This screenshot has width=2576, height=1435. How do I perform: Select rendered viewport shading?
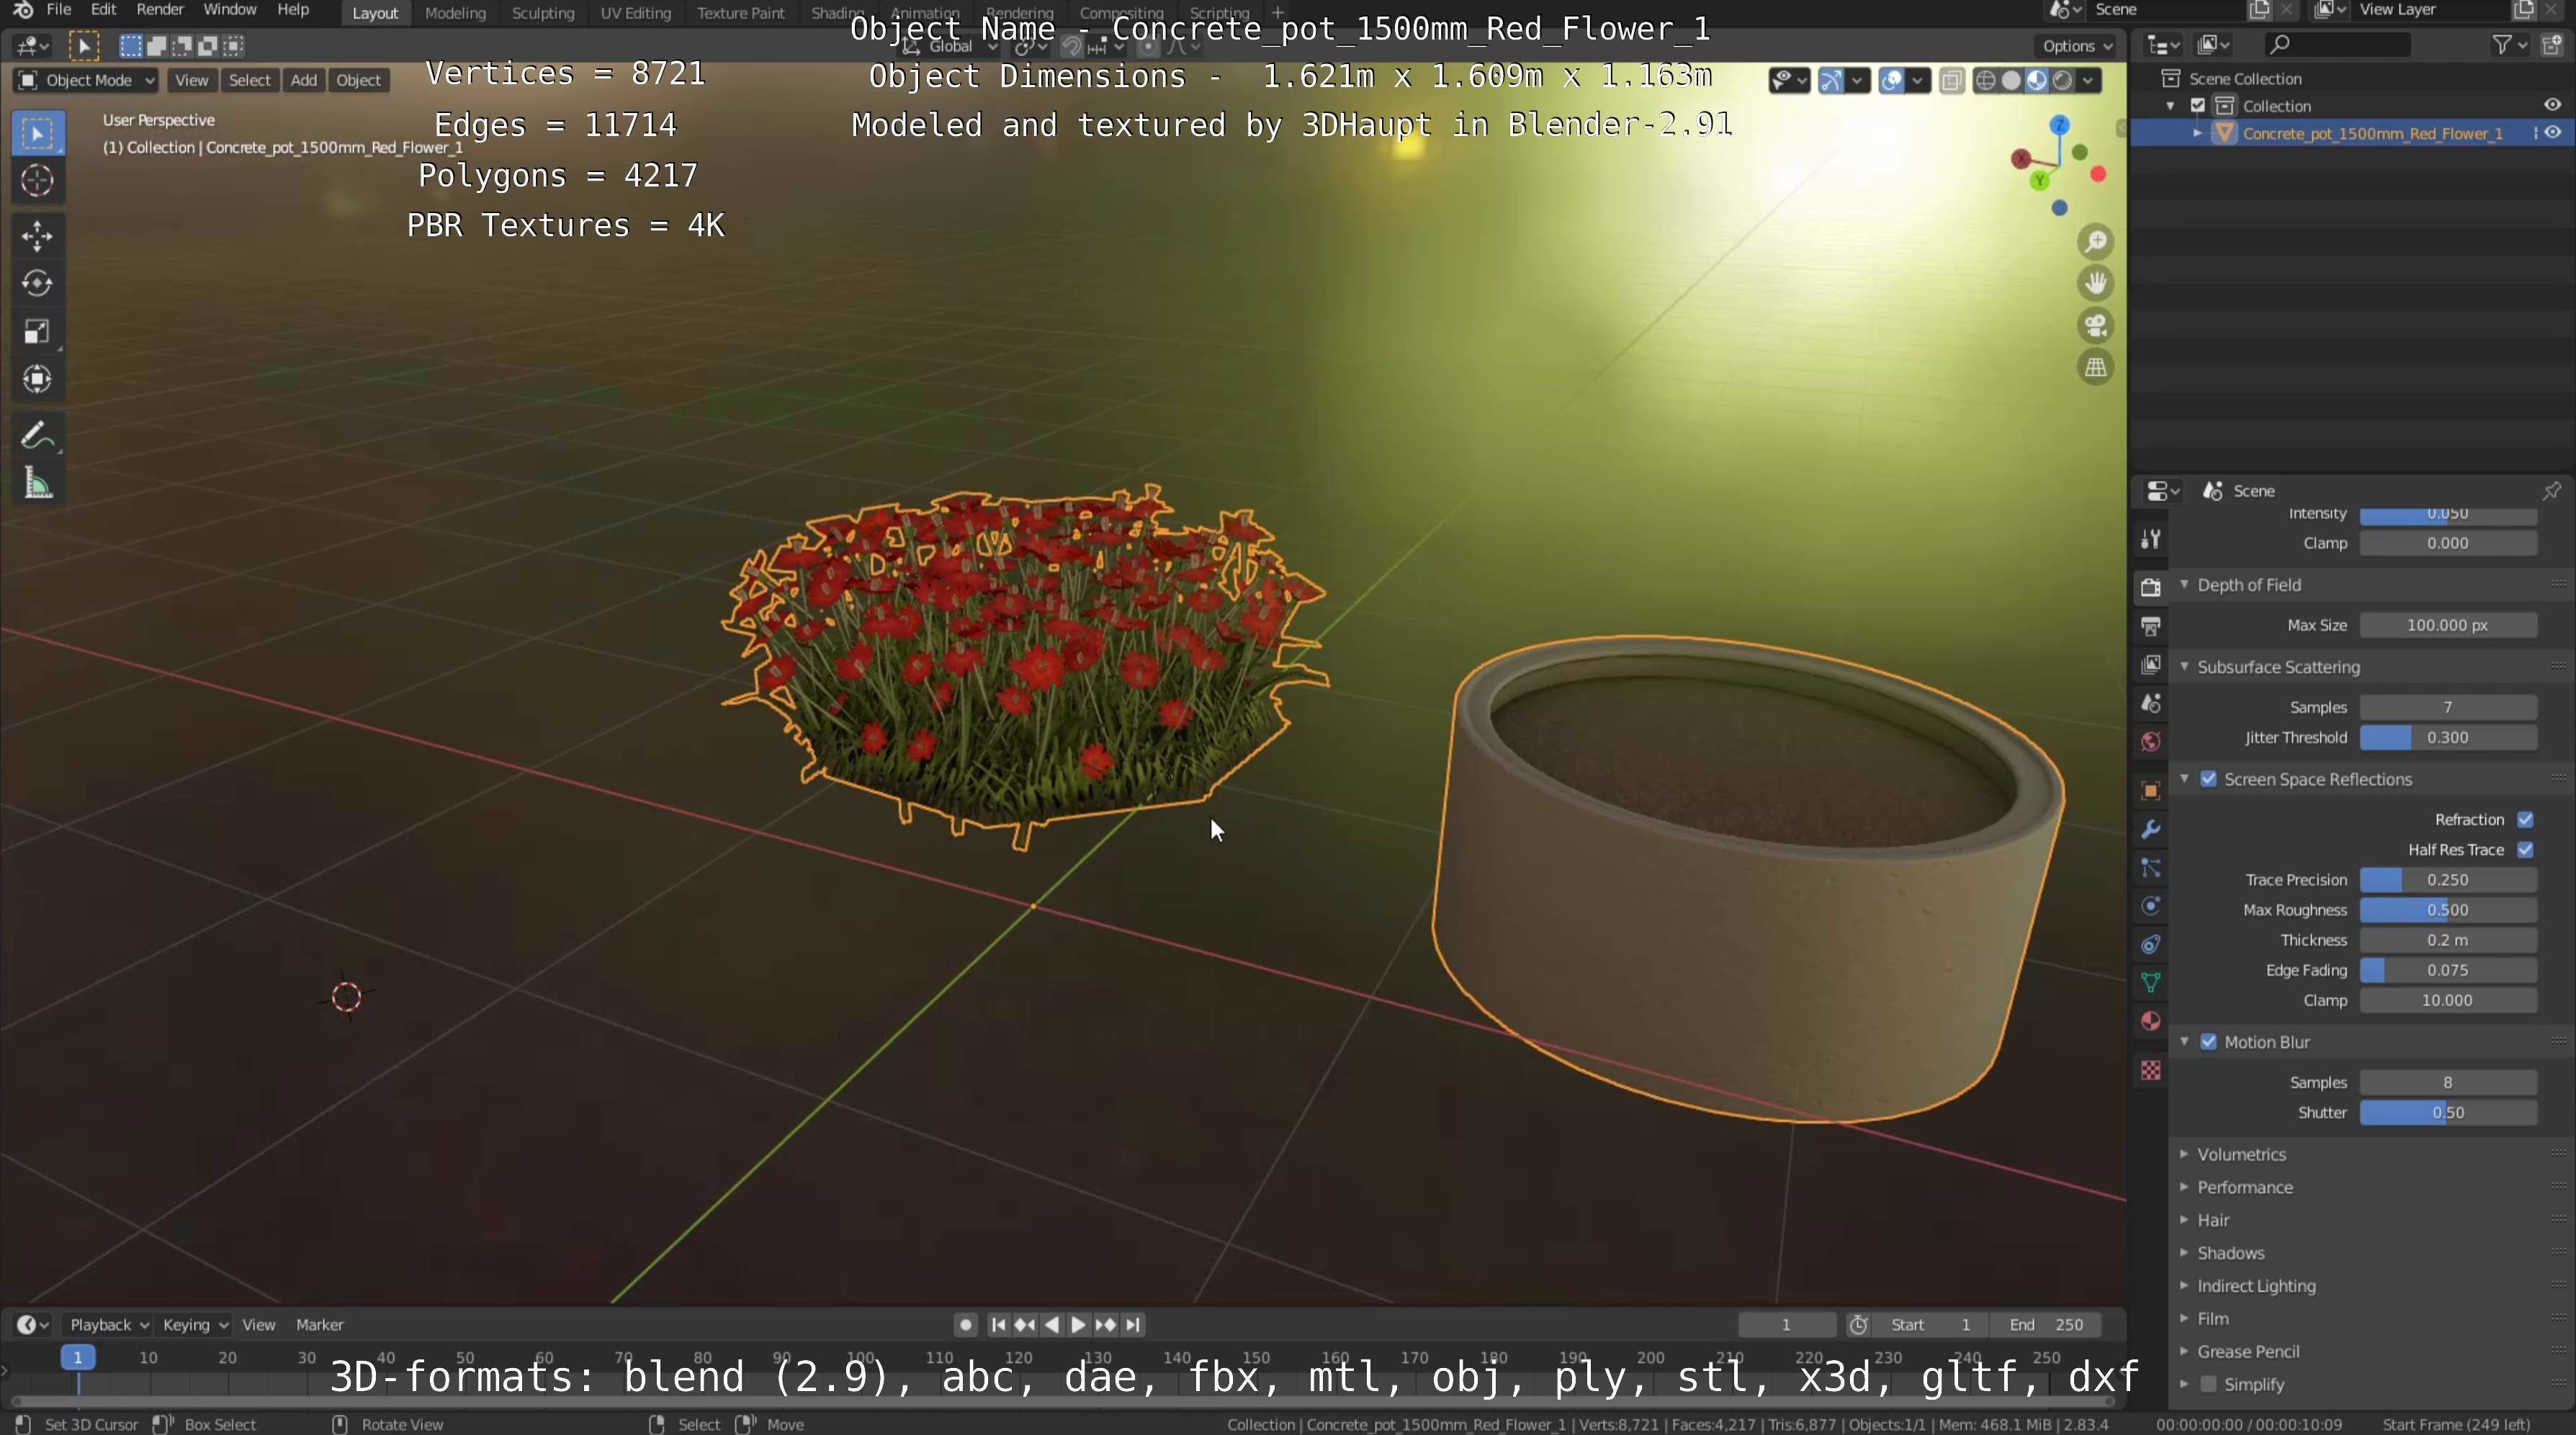pyautogui.click(x=2062, y=81)
